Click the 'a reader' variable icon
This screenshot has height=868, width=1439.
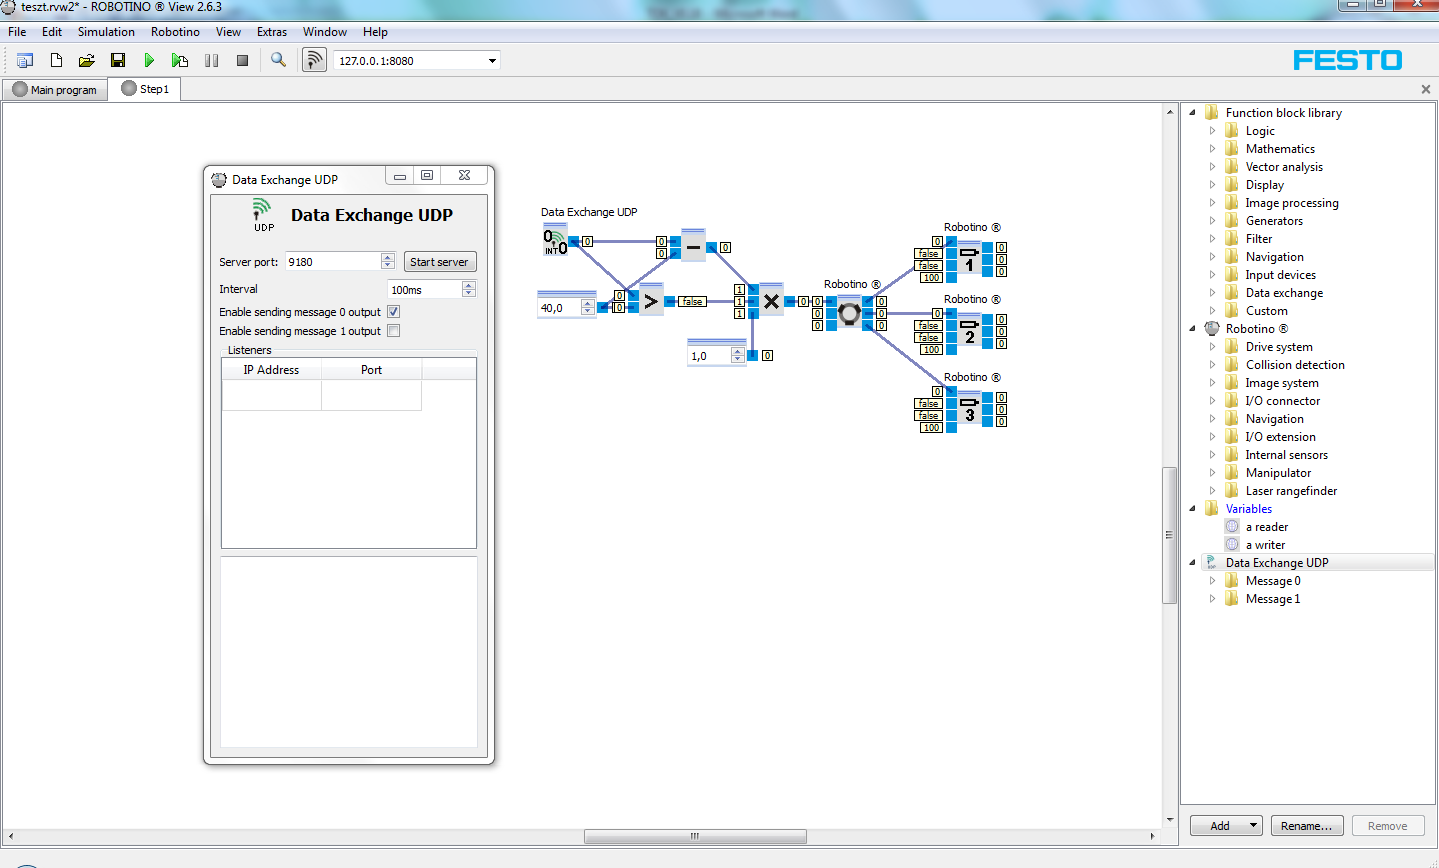(x=1232, y=527)
